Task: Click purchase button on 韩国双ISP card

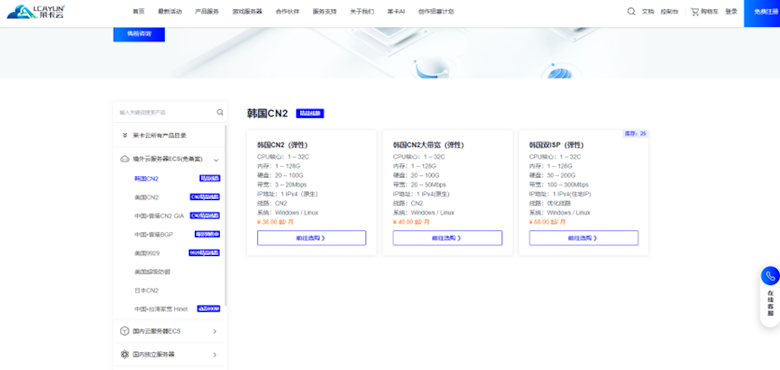Action: 584,238
